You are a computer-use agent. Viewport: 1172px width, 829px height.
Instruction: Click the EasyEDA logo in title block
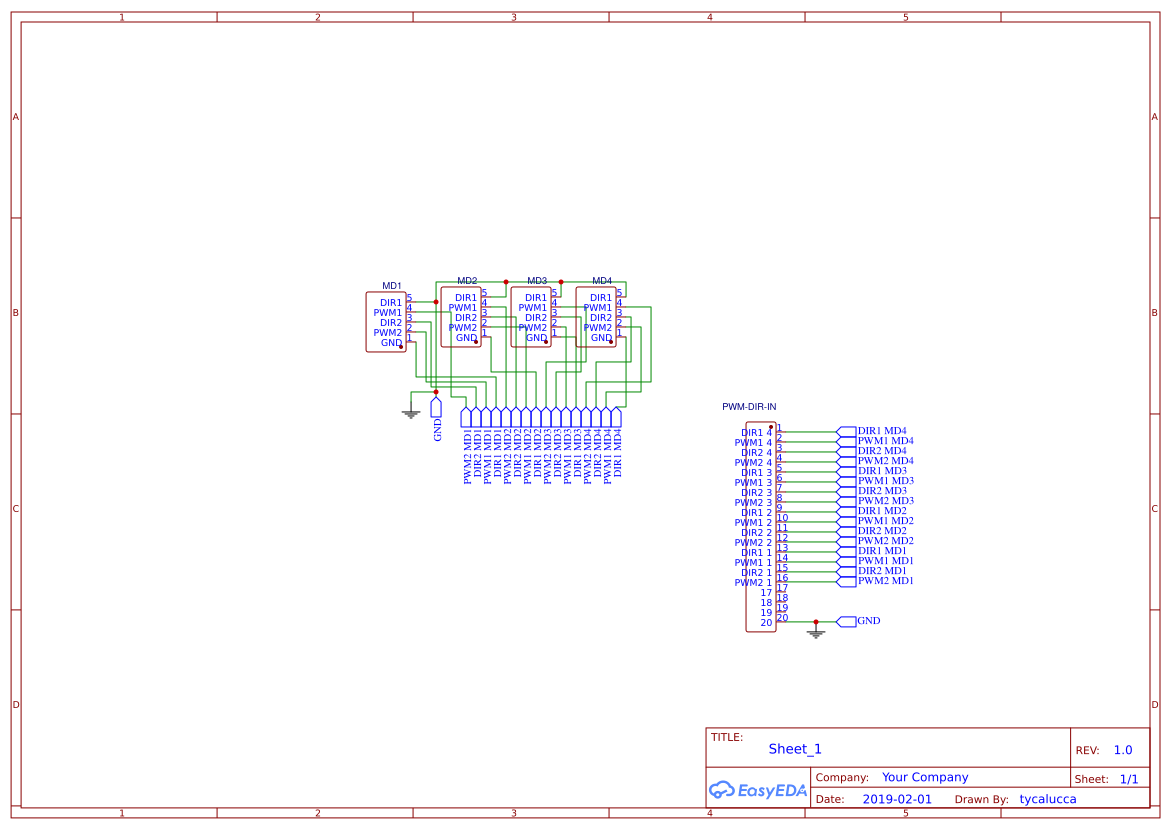757,790
